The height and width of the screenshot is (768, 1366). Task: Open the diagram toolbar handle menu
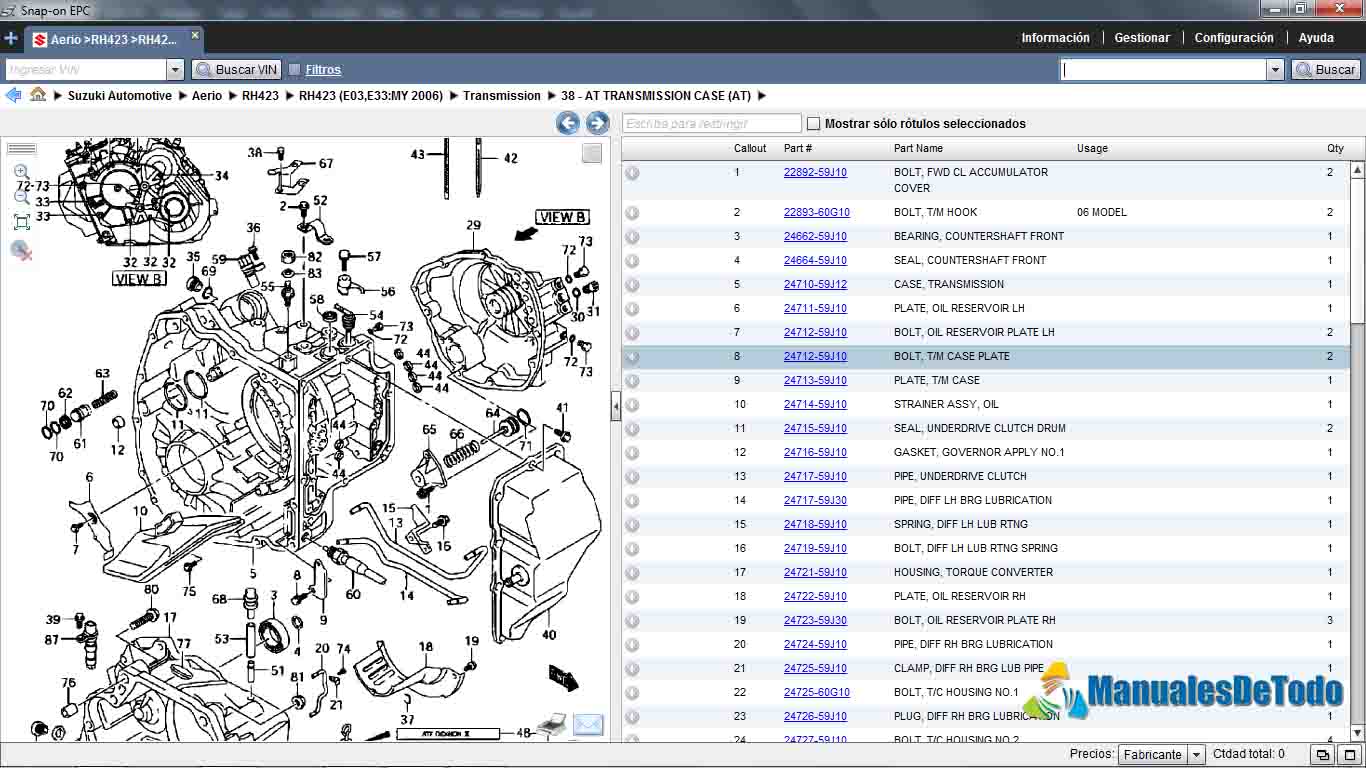tap(21, 149)
